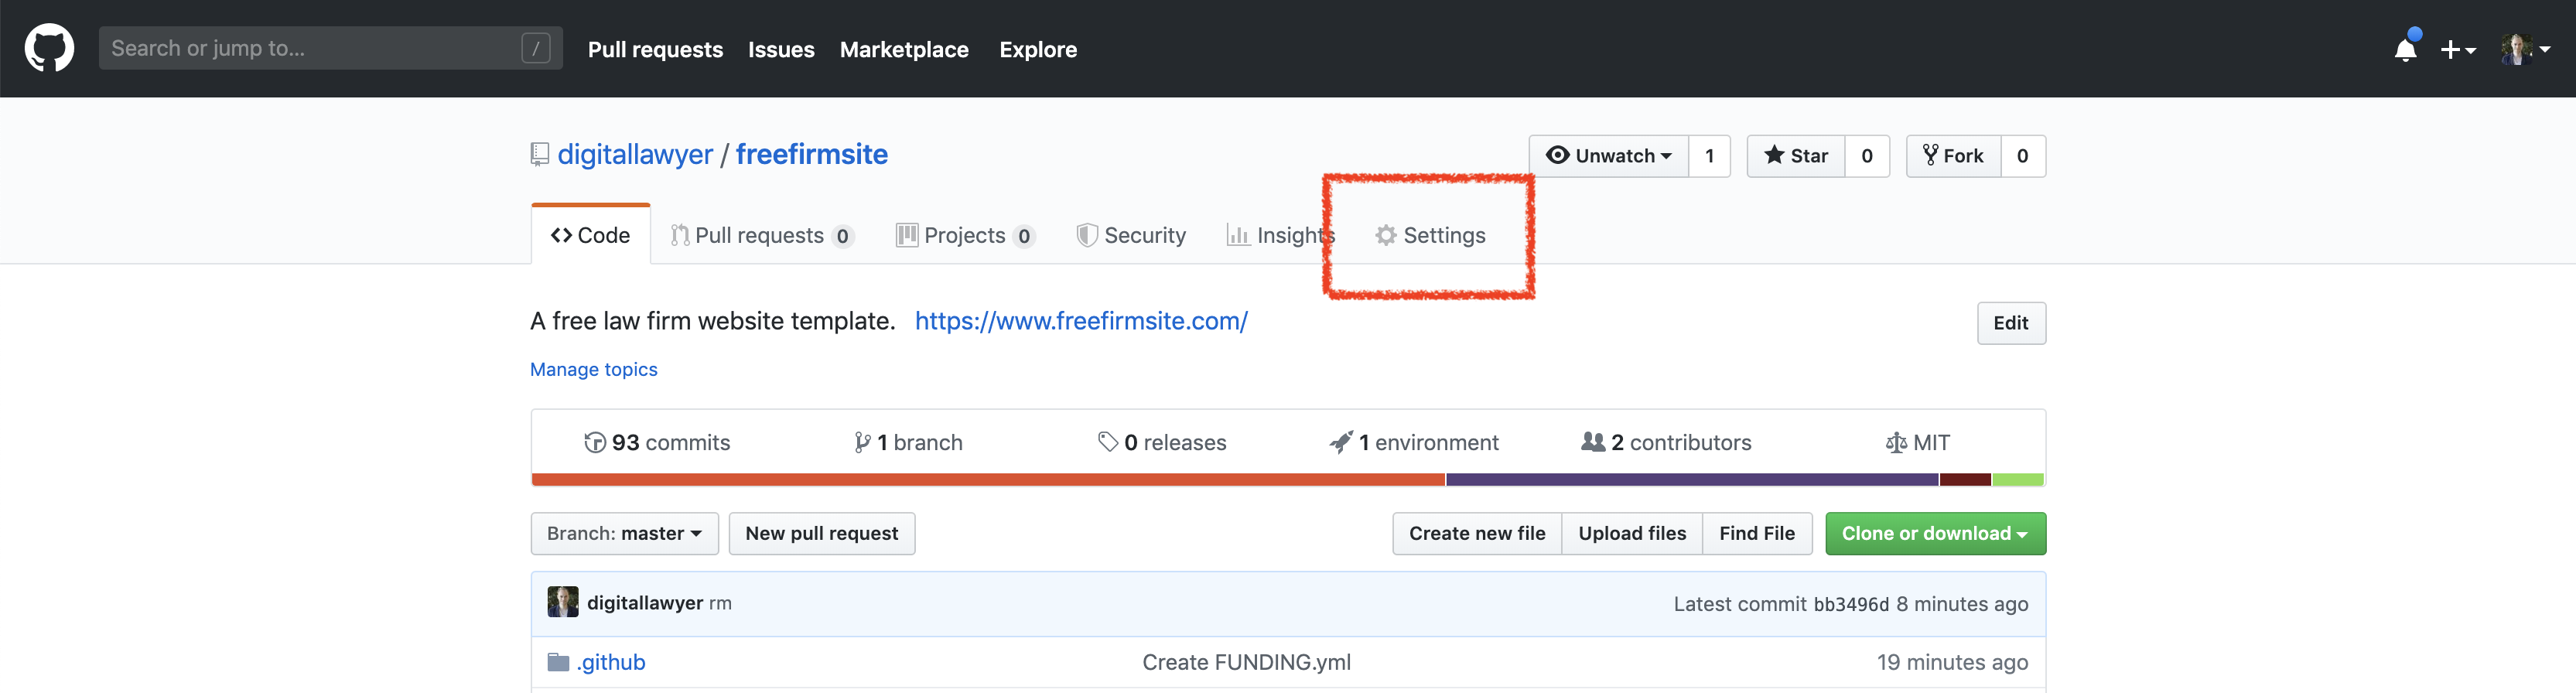Click Create new file button

(x=1477, y=533)
